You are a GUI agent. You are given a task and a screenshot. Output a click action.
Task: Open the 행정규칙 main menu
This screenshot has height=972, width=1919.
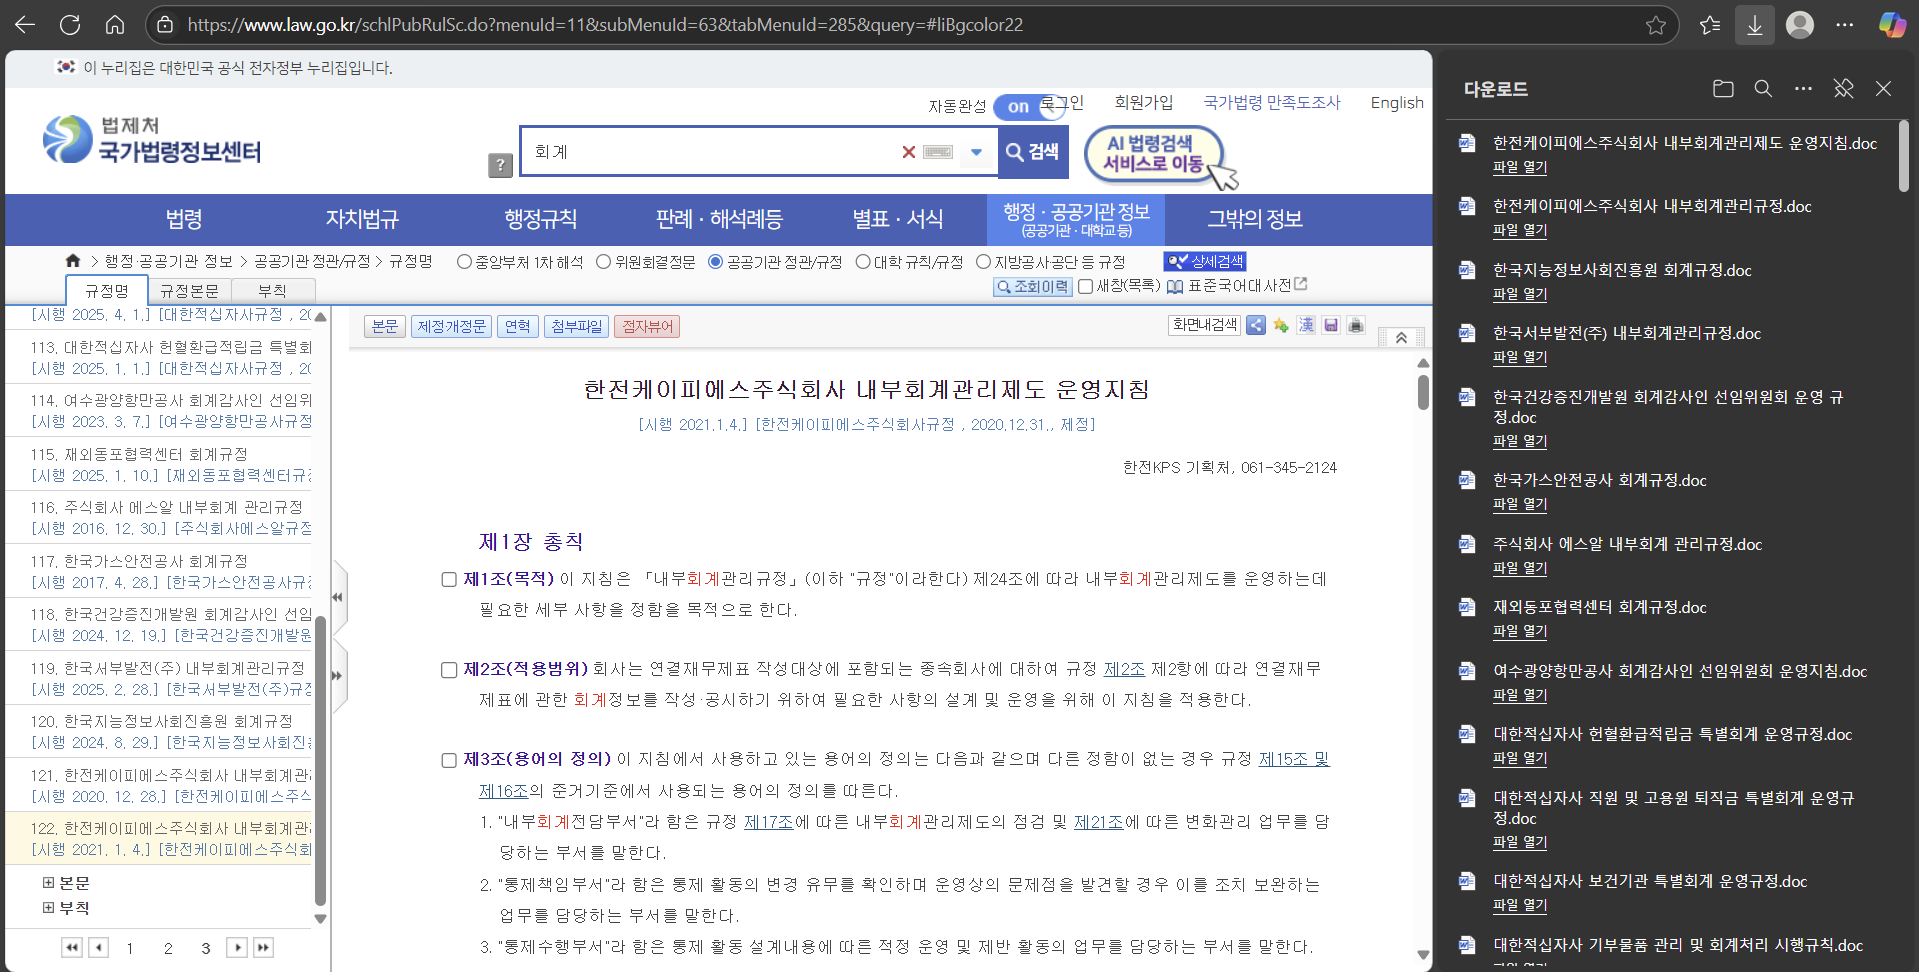click(x=540, y=219)
